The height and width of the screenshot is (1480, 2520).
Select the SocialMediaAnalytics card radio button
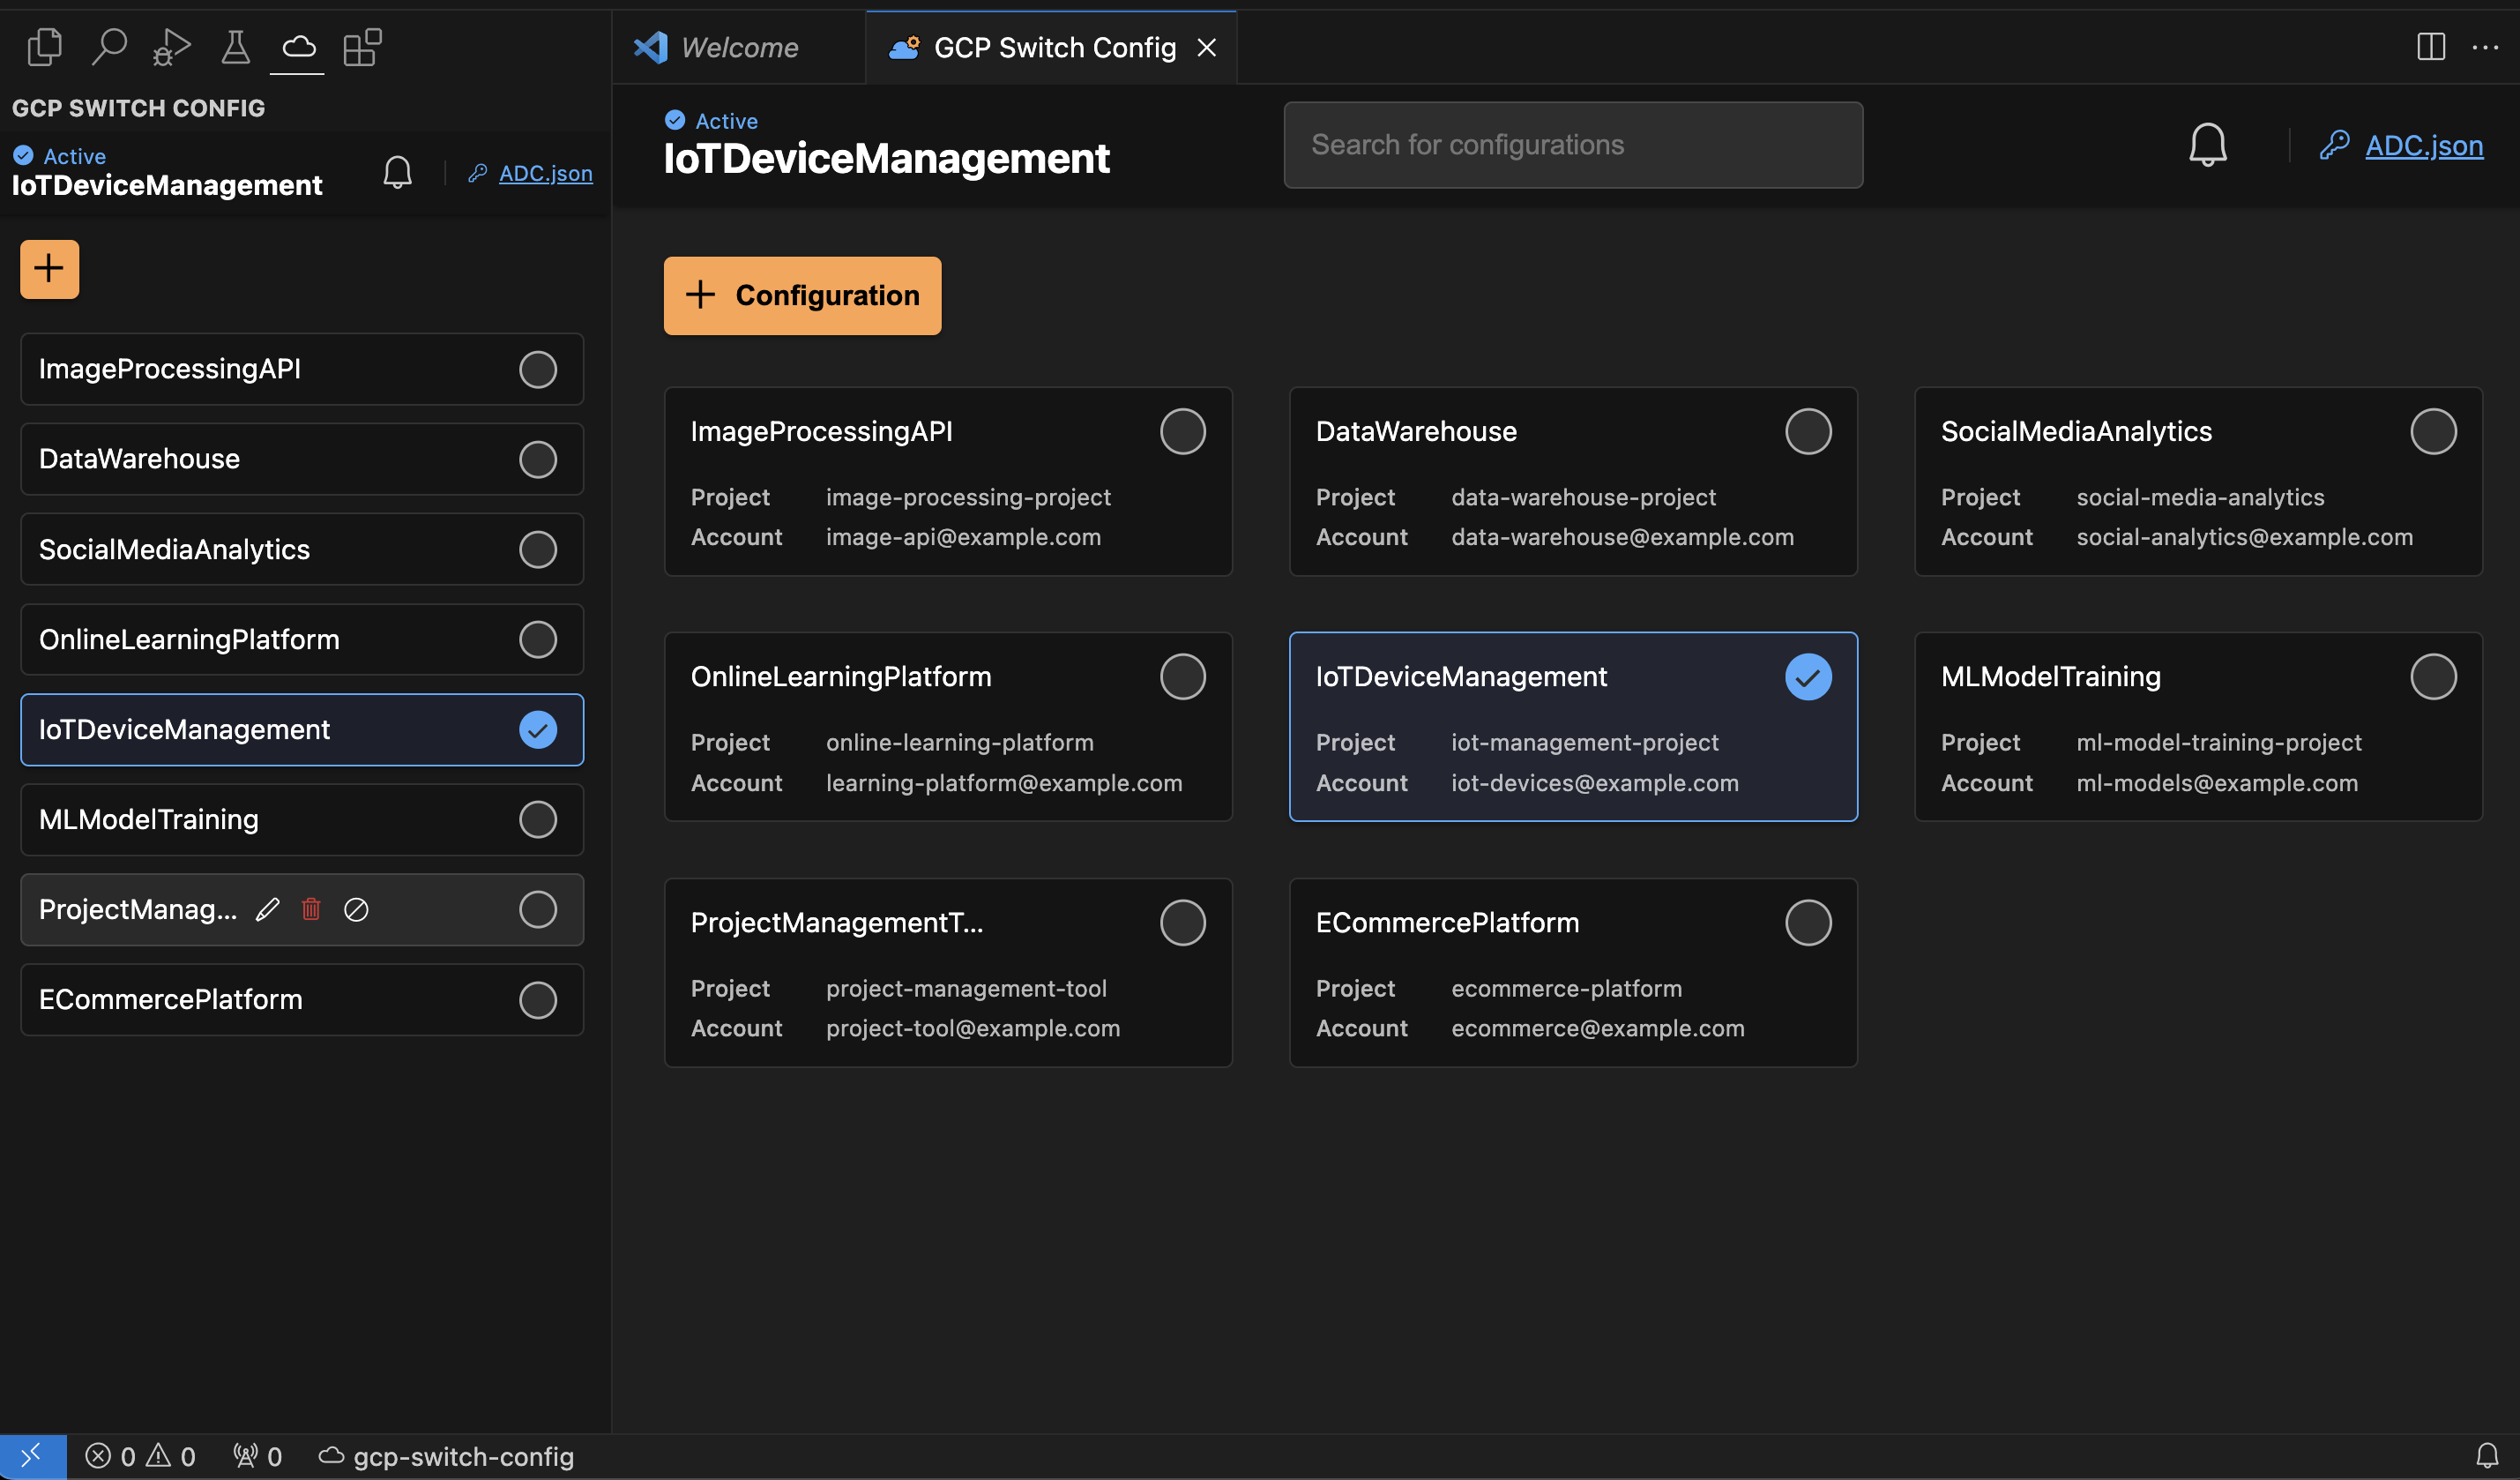pyautogui.click(x=2433, y=431)
